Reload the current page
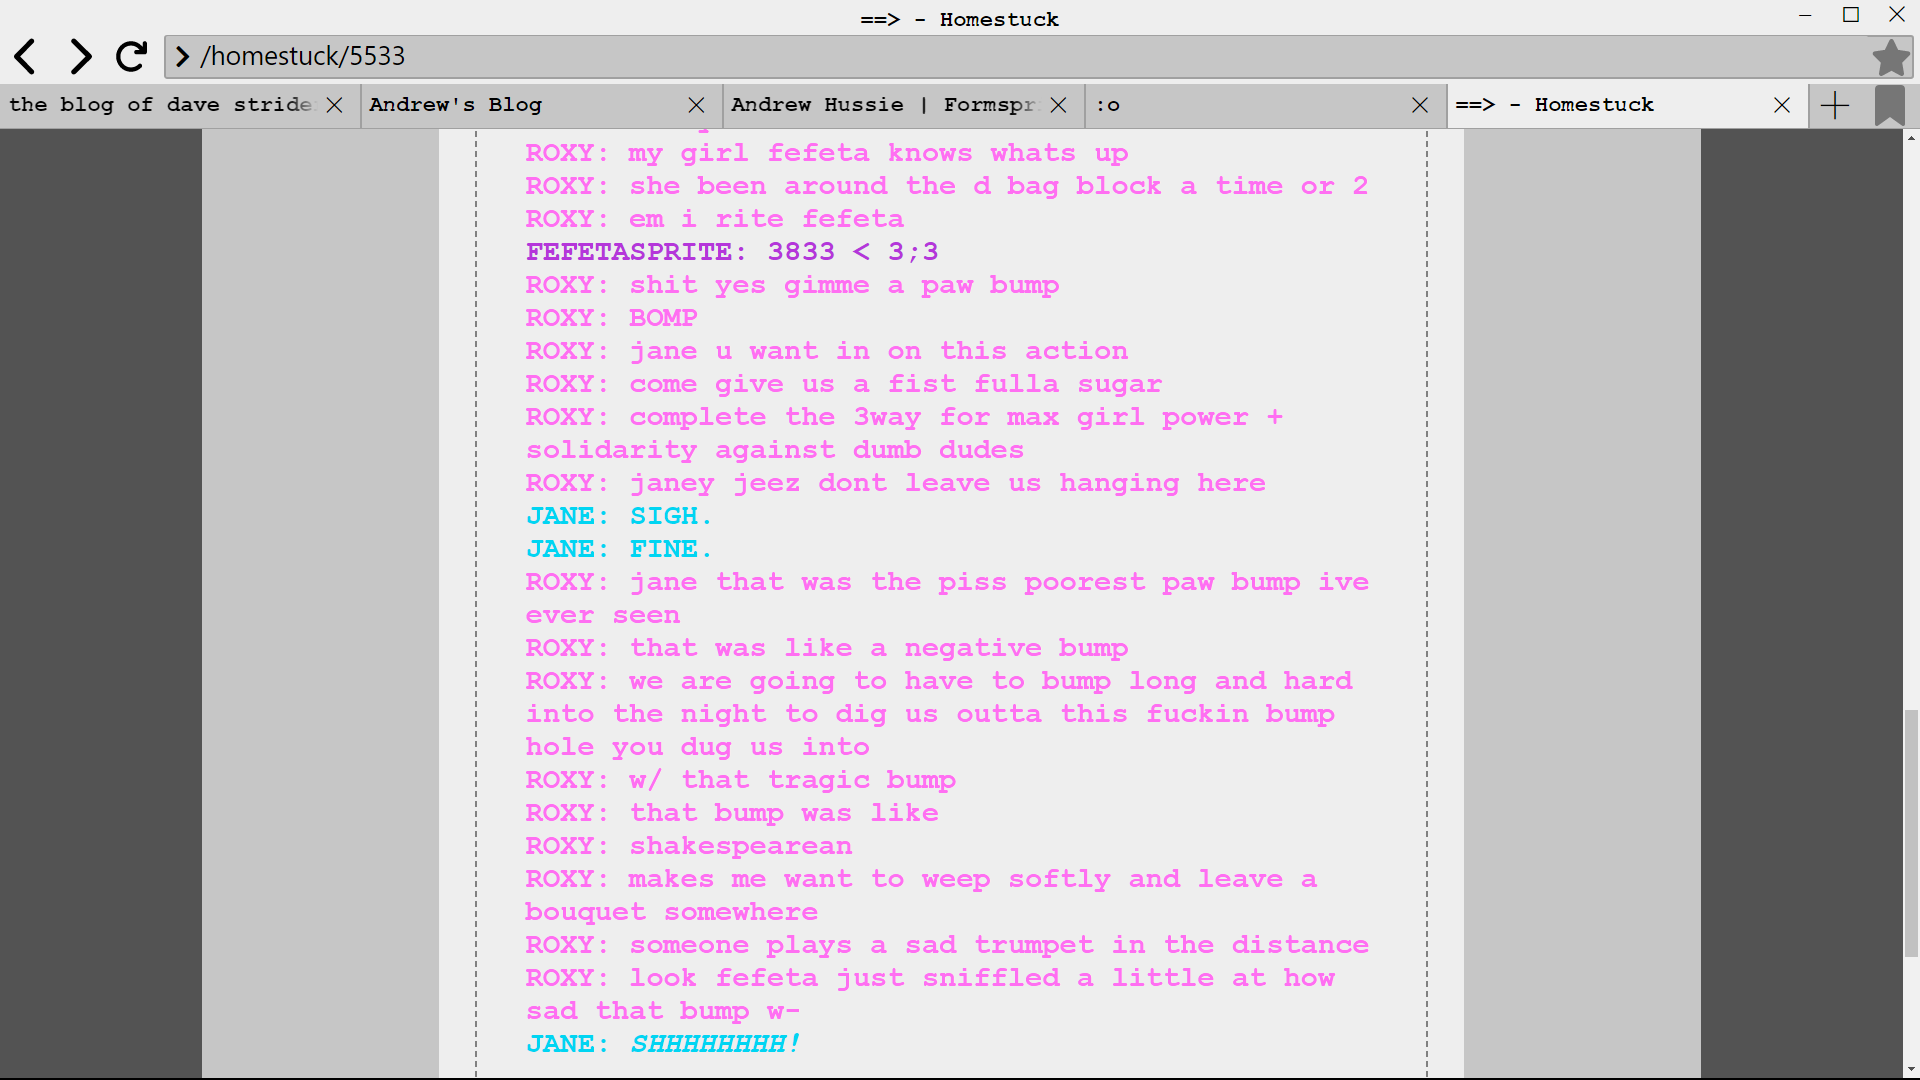This screenshot has width=1920, height=1080. coord(131,57)
